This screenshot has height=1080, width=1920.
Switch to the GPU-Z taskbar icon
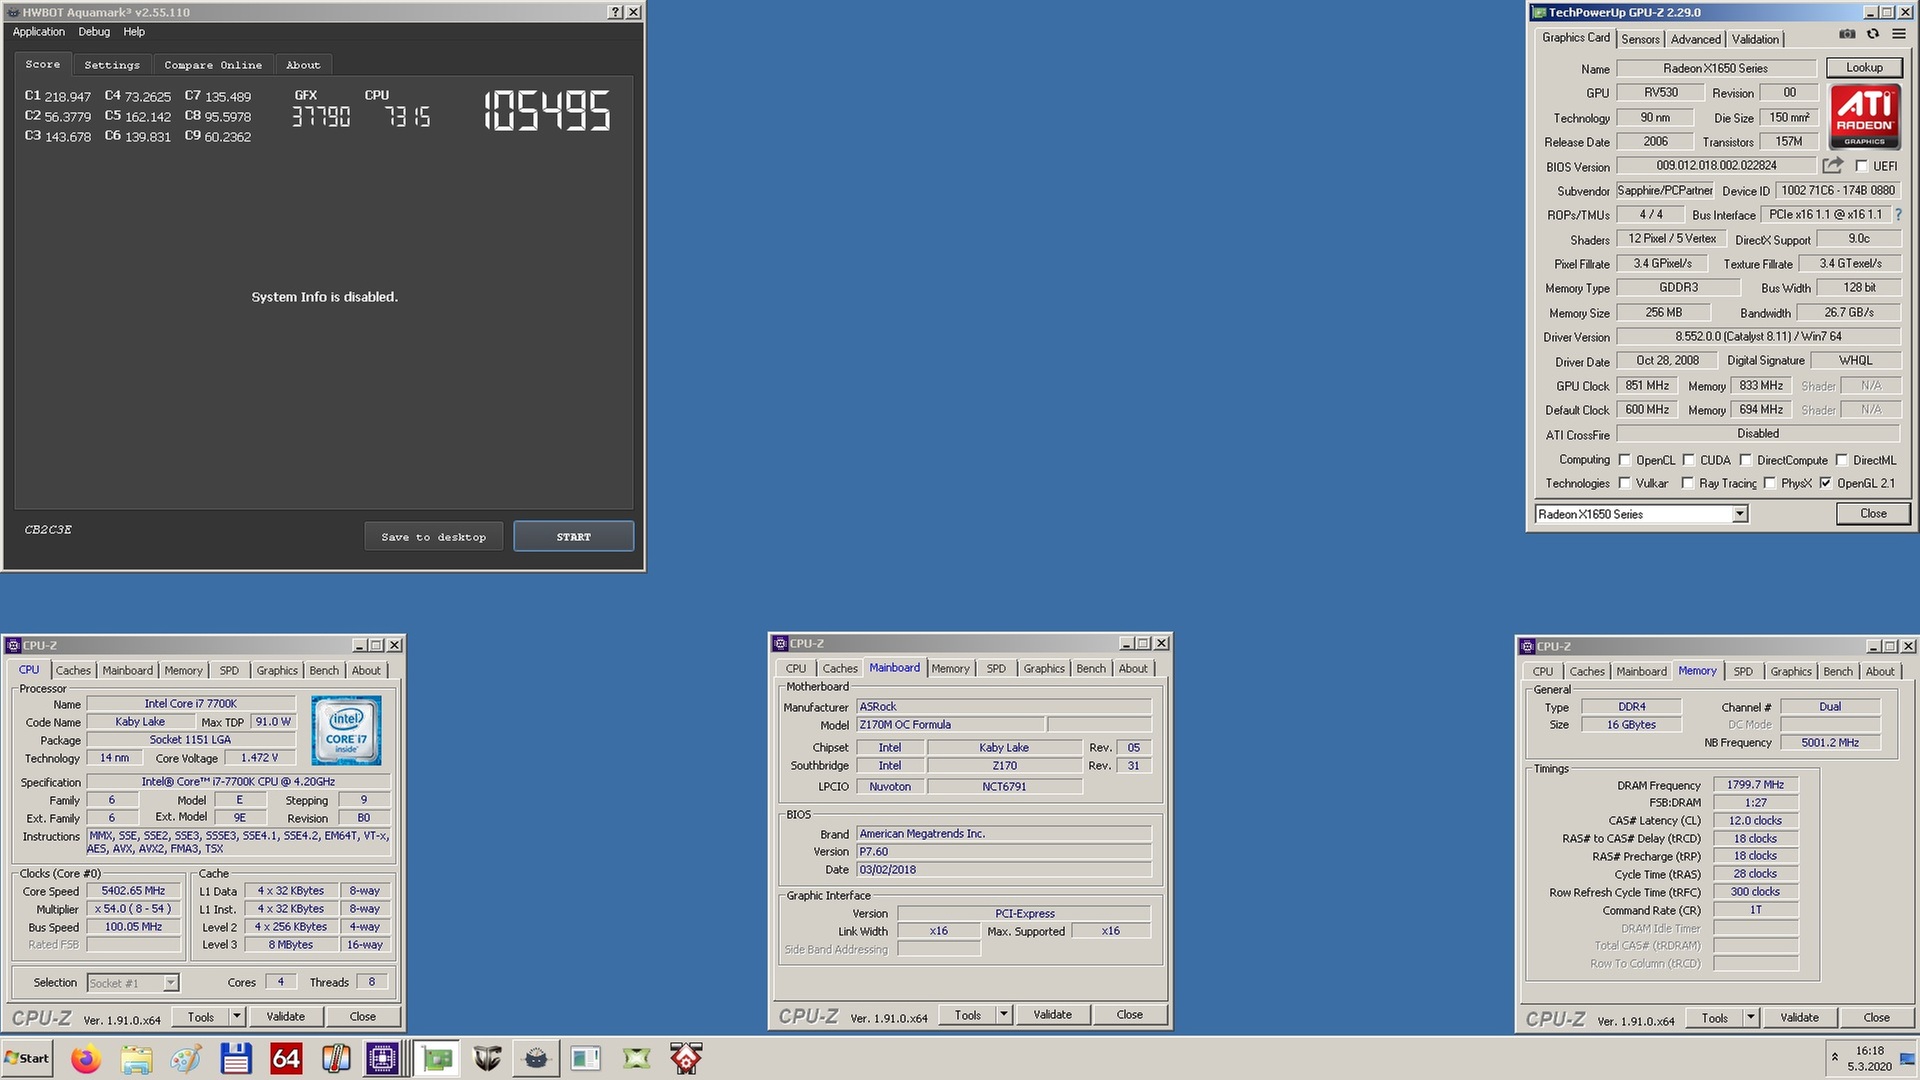click(x=437, y=1058)
